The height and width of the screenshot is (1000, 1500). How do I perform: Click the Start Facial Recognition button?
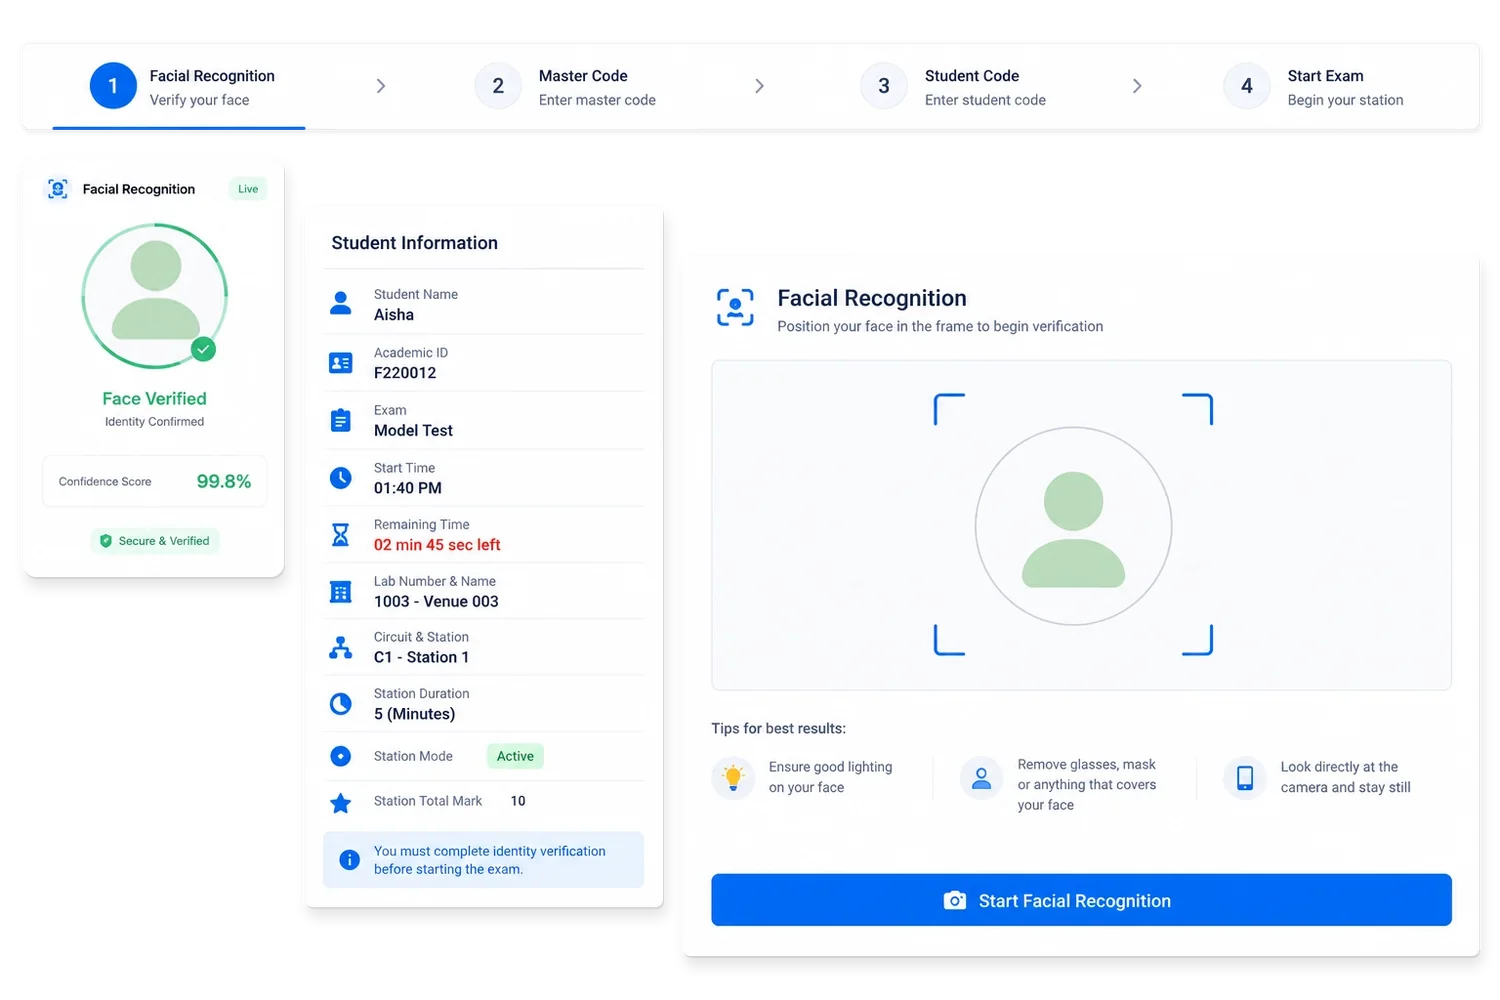tap(1081, 900)
